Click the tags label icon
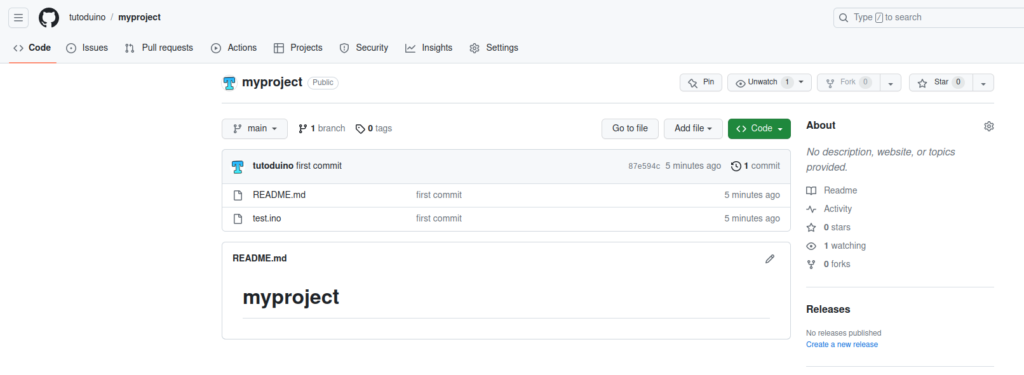The height and width of the screenshot is (375, 1024). point(360,129)
